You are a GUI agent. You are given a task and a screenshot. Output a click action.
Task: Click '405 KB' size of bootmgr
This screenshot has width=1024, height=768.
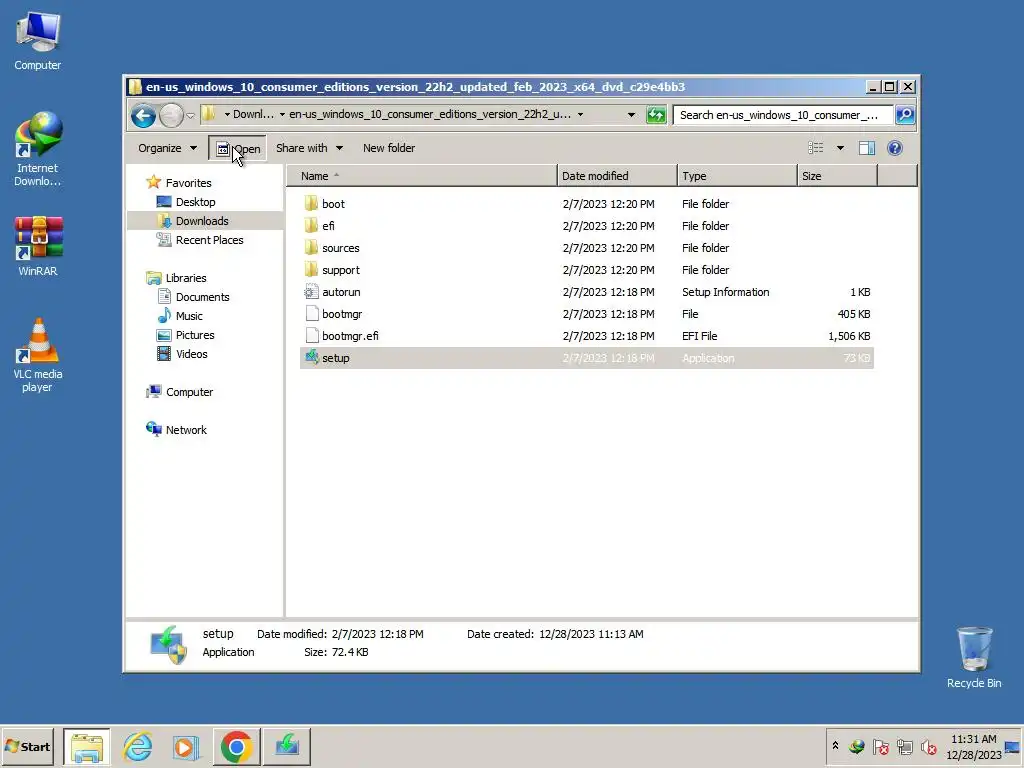pyautogui.click(x=854, y=314)
